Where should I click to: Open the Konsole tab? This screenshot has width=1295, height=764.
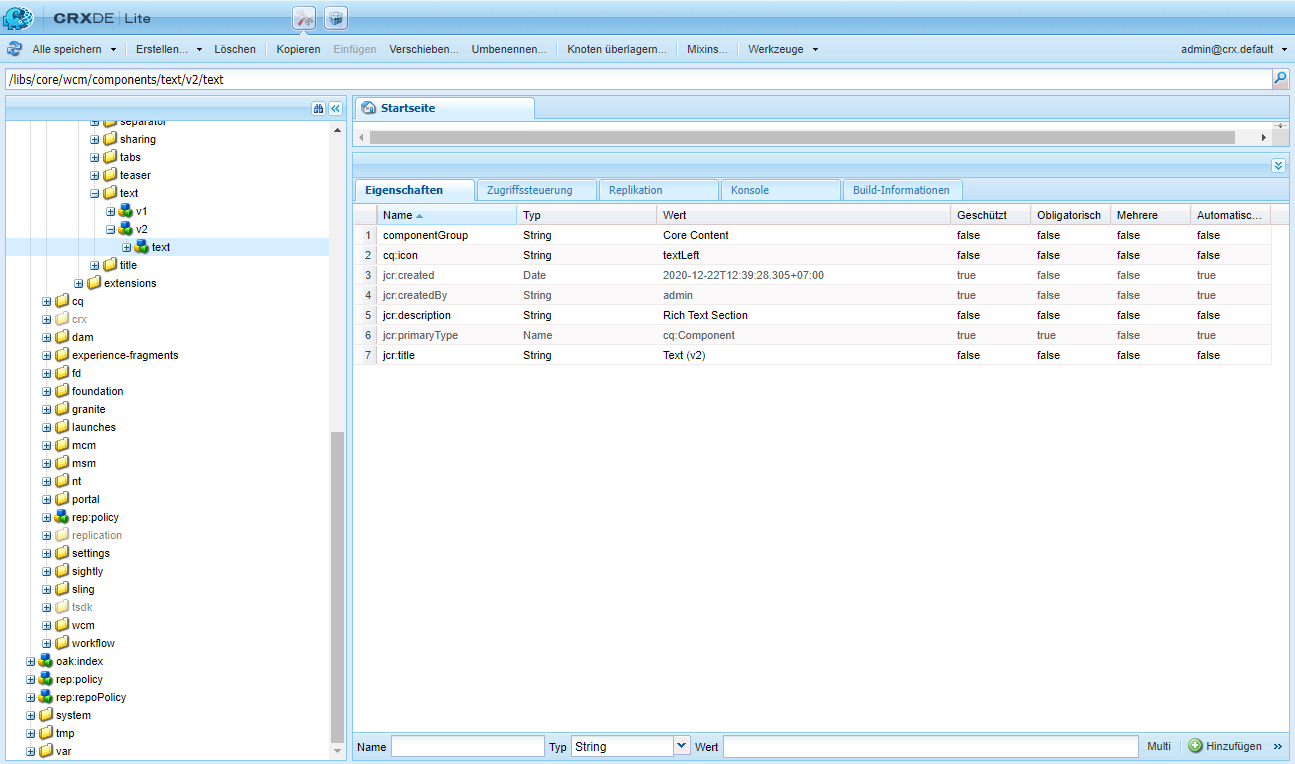click(780, 190)
